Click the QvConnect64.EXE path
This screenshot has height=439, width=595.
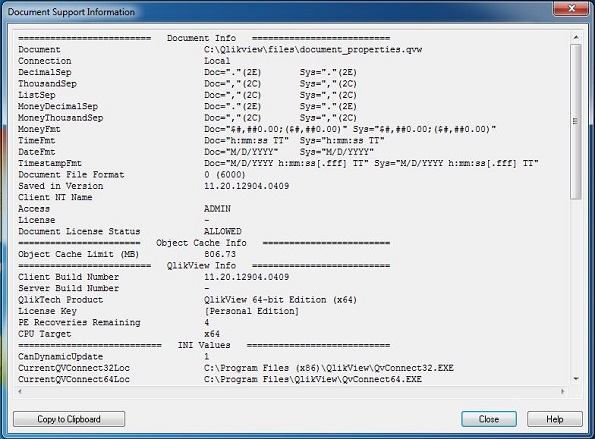tap(313, 380)
